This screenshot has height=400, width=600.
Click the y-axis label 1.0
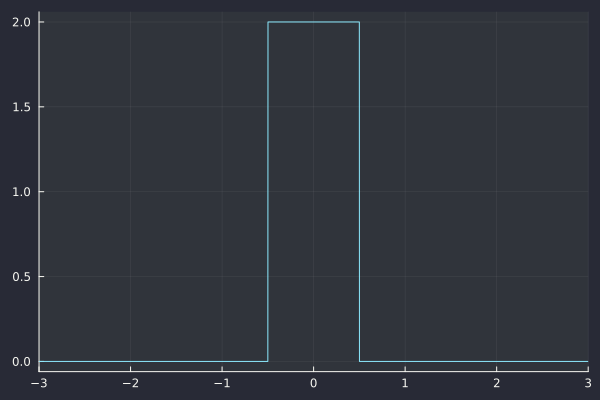coord(21,192)
